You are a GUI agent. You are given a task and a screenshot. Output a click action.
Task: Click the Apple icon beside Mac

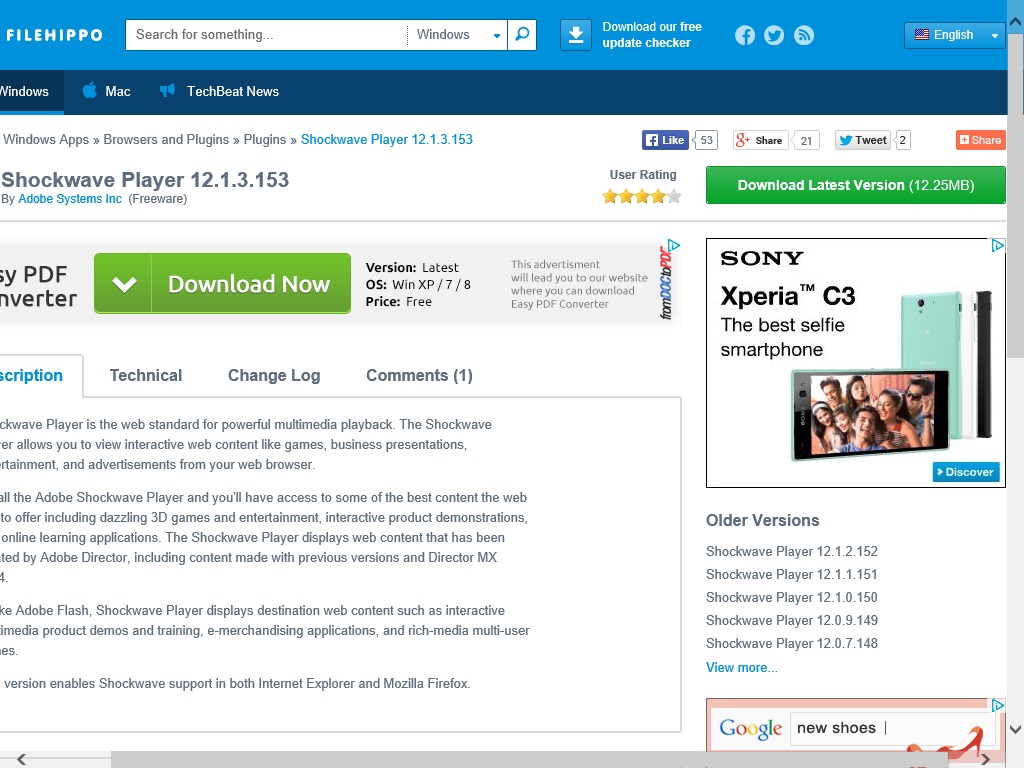89,90
